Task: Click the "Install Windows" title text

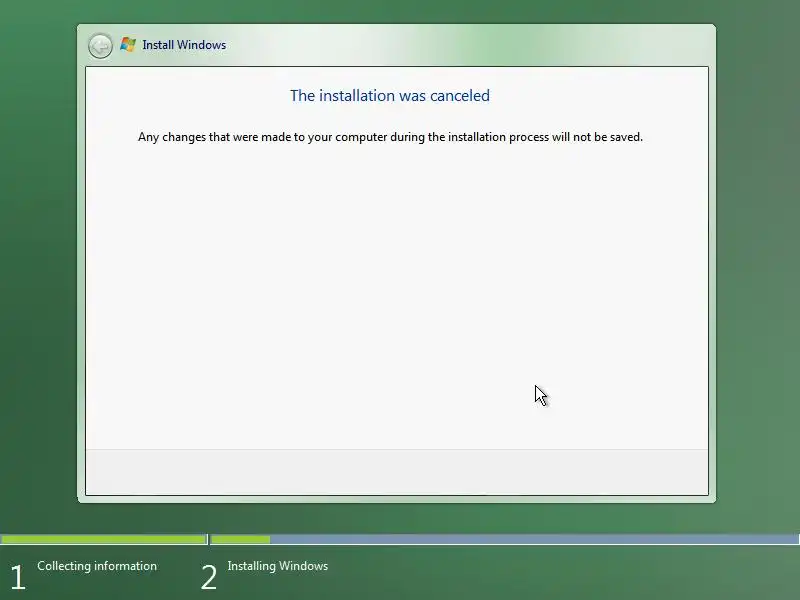Action: pyautogui.click(x=184, y=45)
